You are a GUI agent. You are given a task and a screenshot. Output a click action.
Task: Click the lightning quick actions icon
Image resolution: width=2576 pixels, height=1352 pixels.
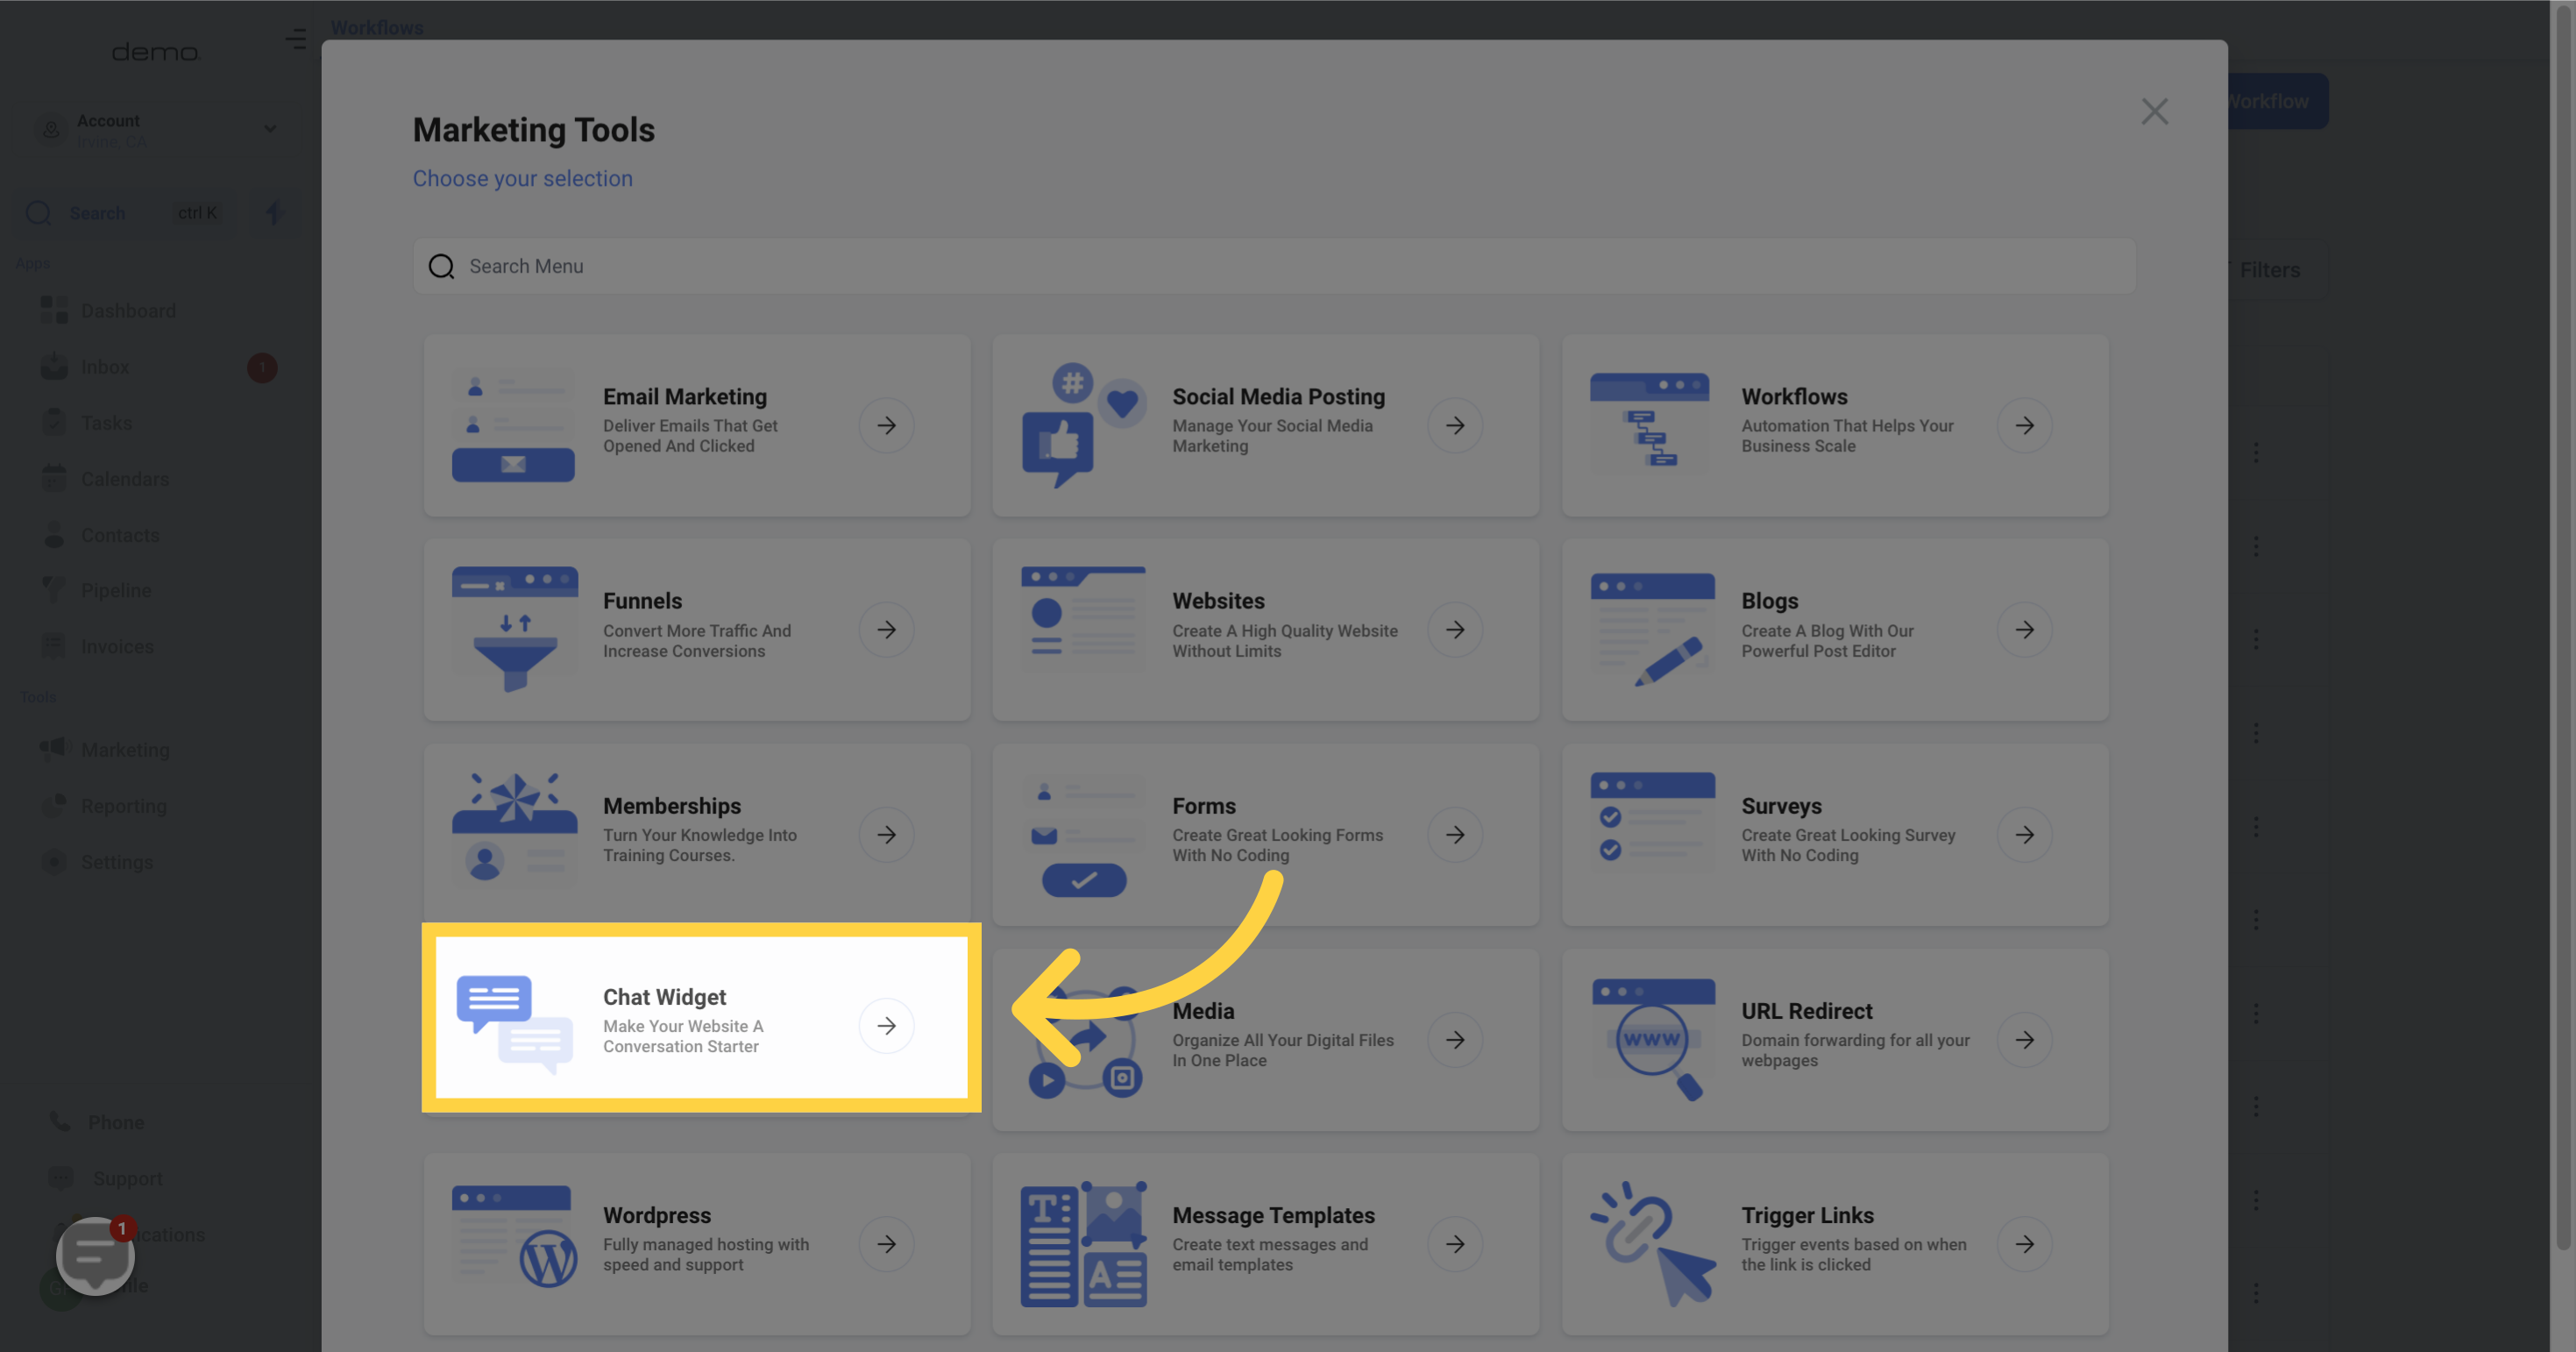pyautogui.click(x=274, y=213)
